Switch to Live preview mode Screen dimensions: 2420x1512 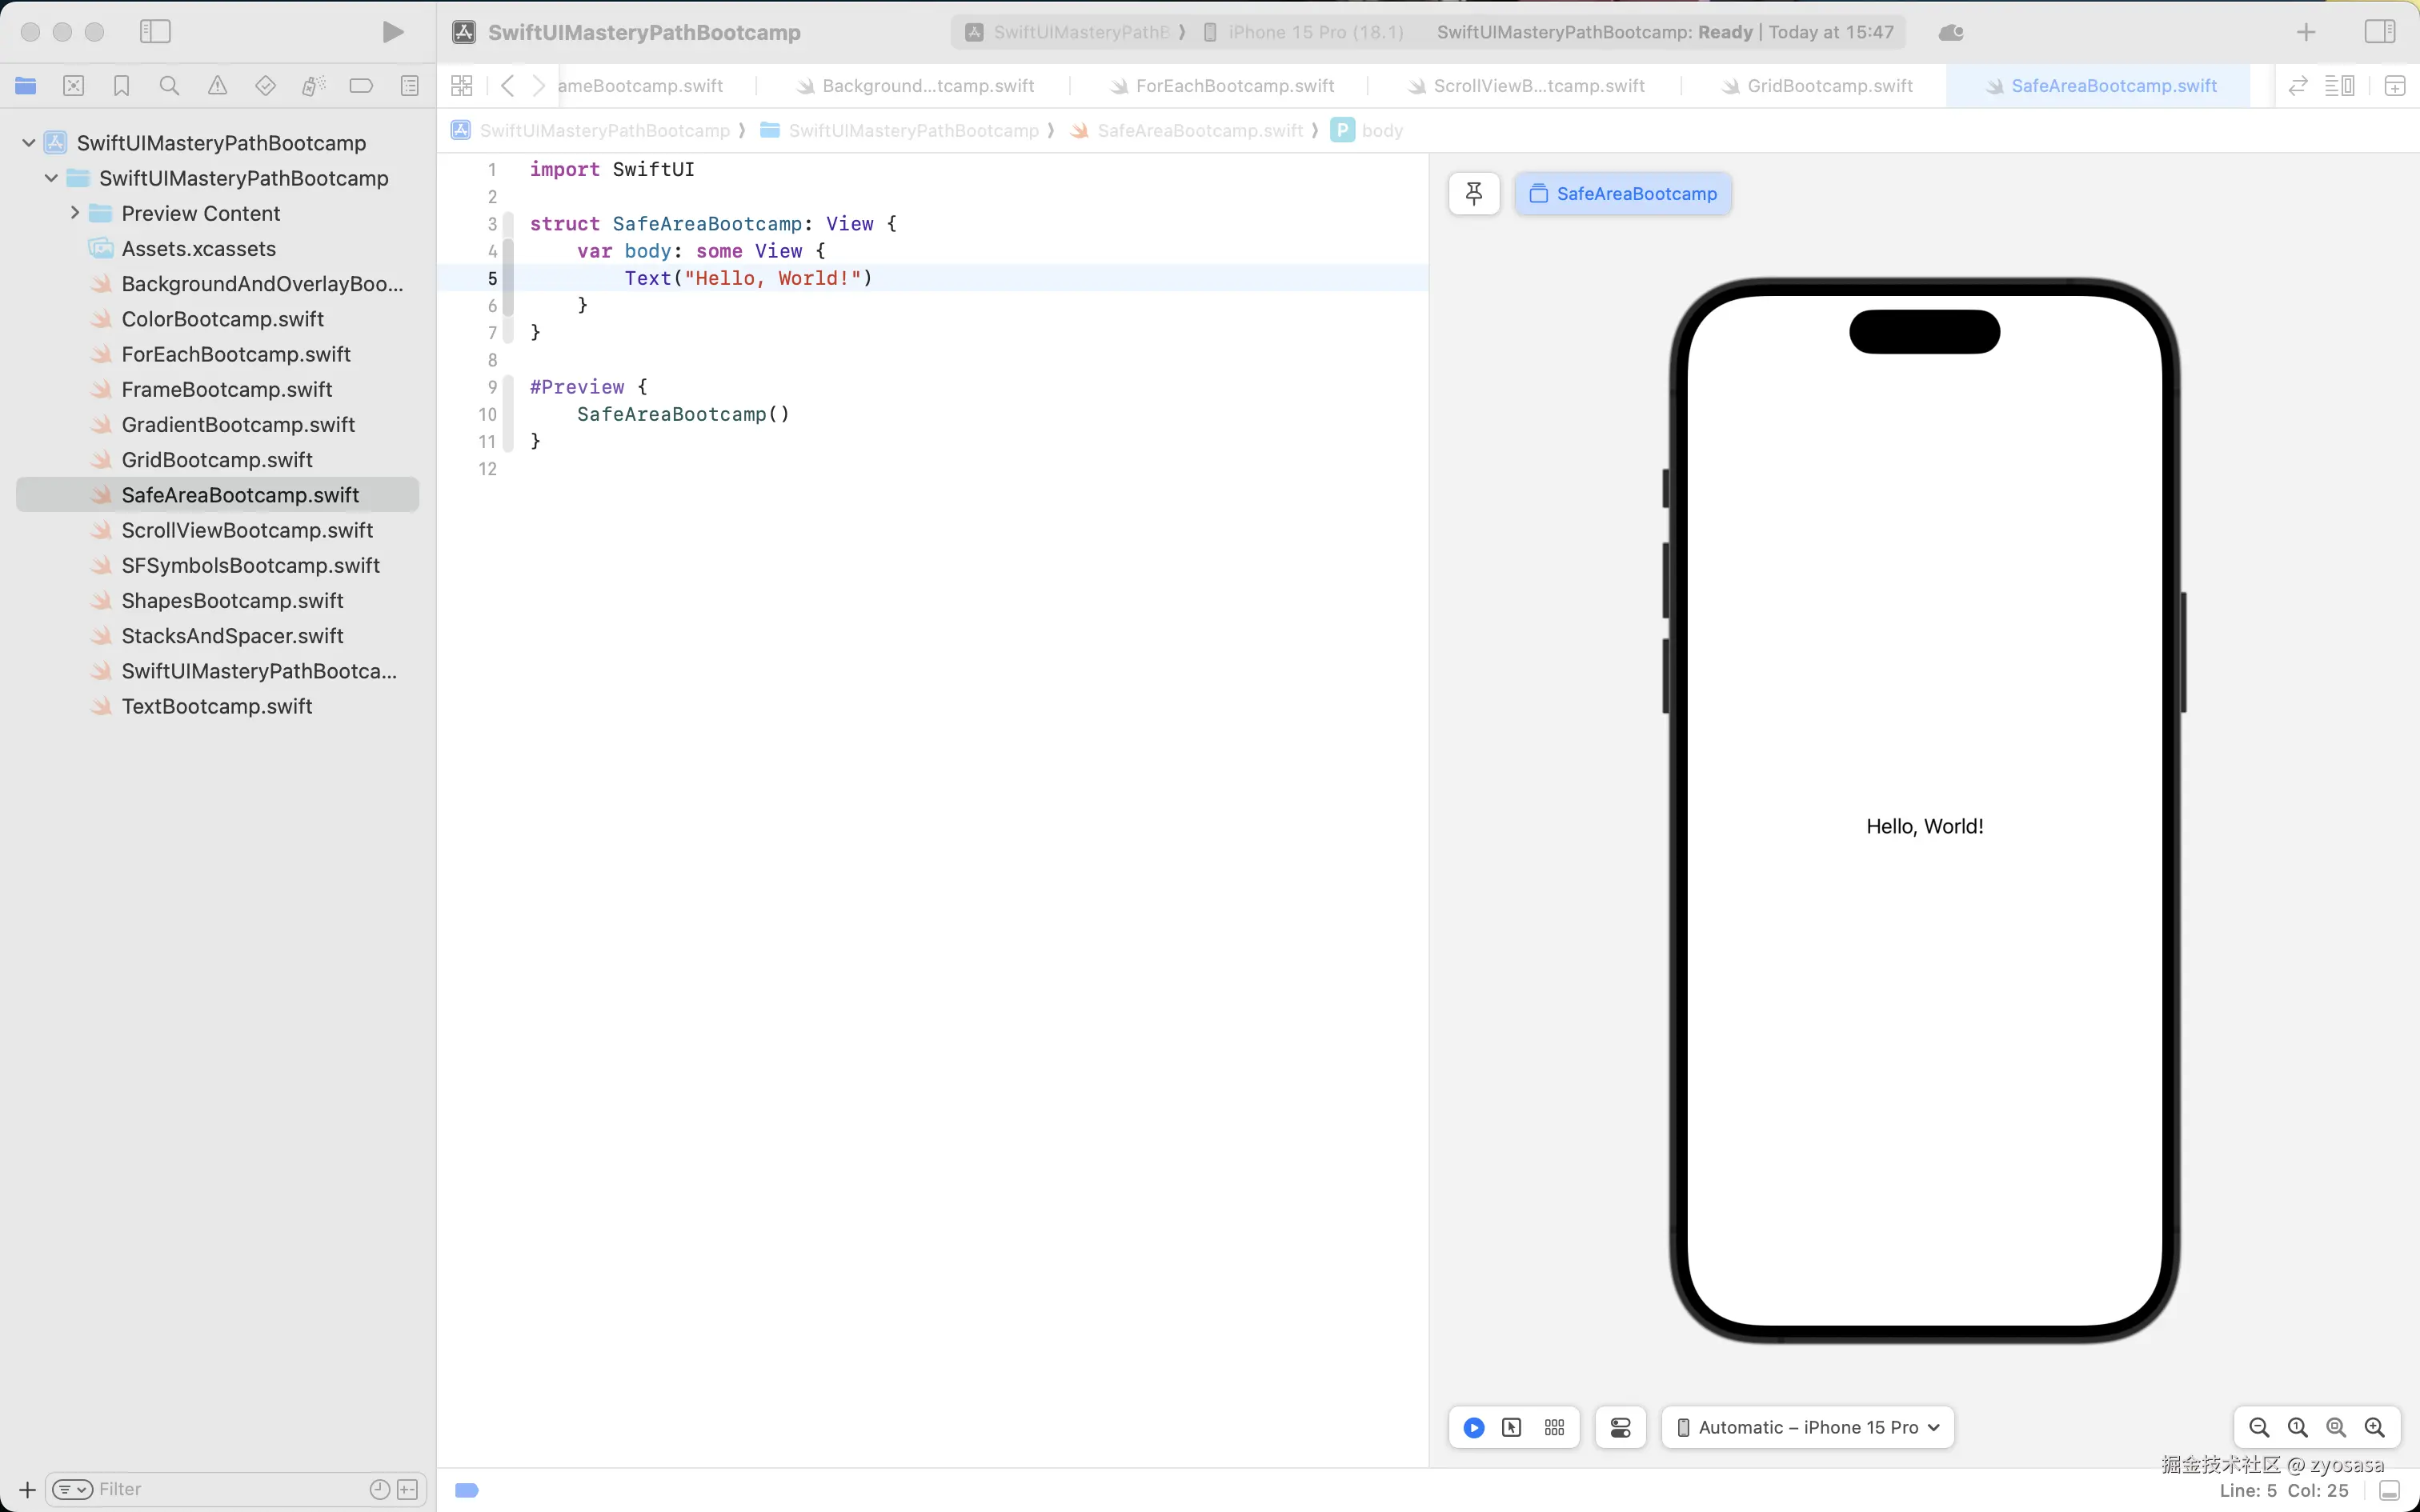click(1473, 1427)
